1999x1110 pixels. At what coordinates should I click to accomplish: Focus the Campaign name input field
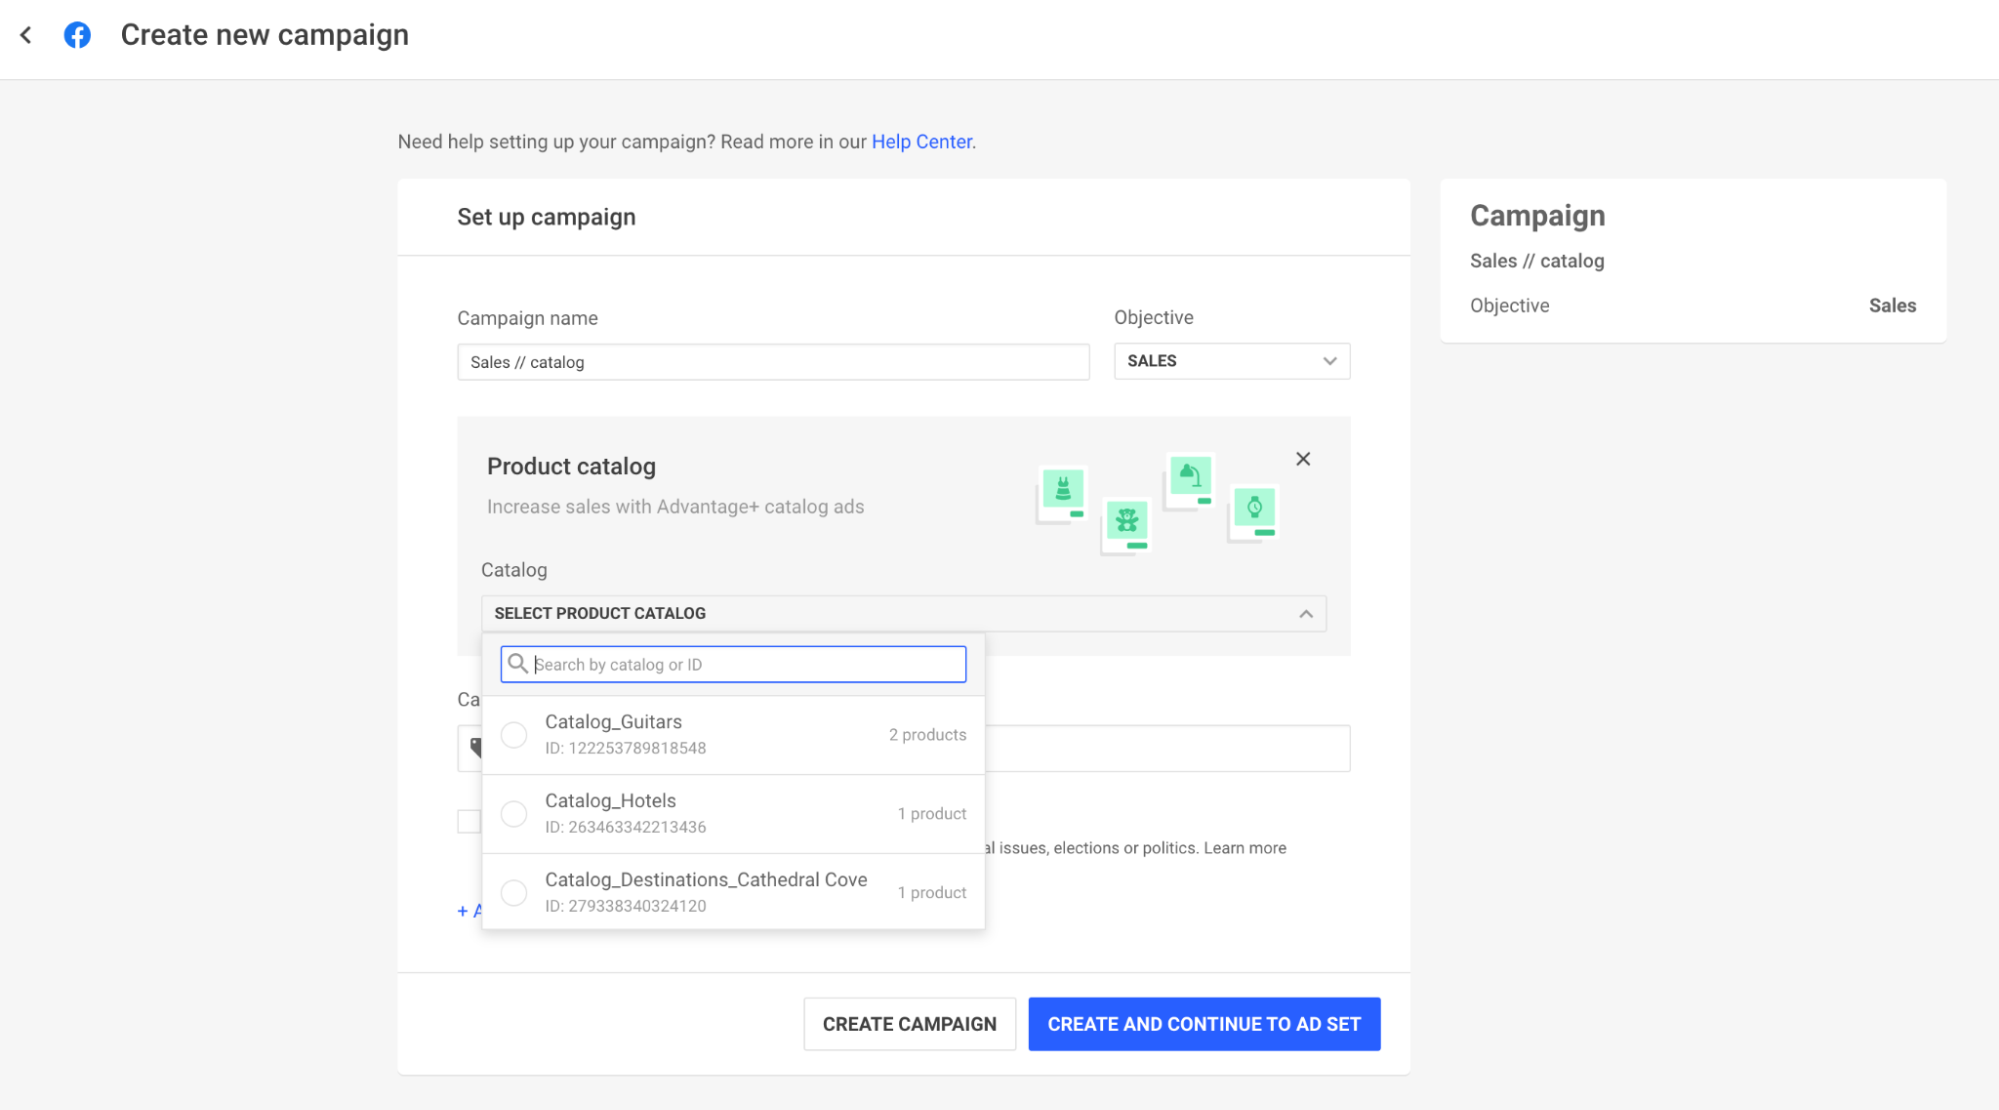(772, 362)
